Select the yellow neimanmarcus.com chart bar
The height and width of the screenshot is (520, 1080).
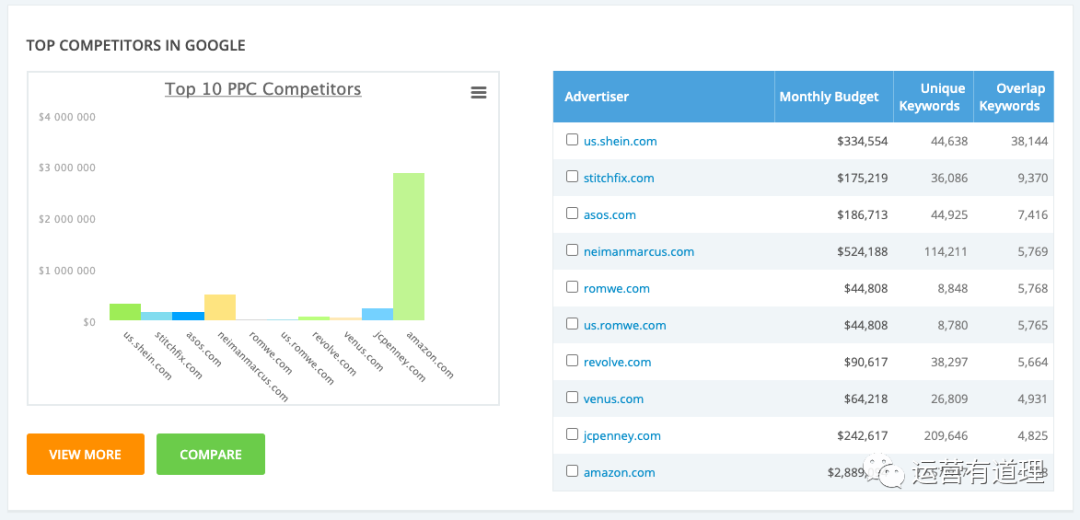click(x=220, y=307)
